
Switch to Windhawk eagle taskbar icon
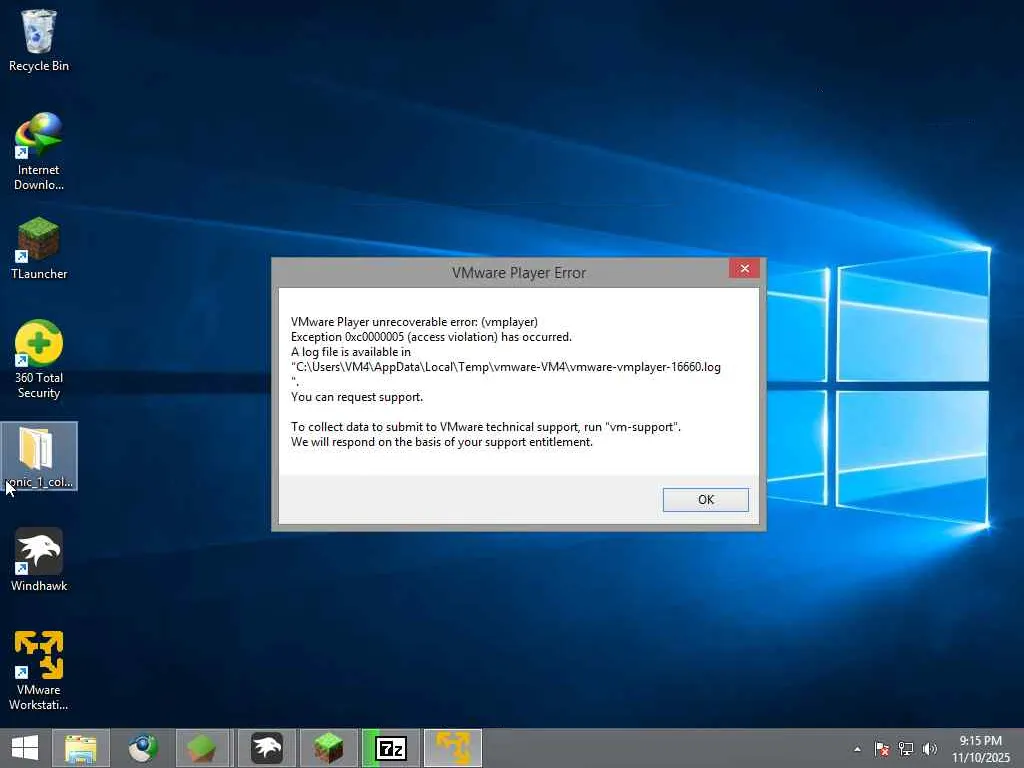pyautogui.click(x=266, y=748)
